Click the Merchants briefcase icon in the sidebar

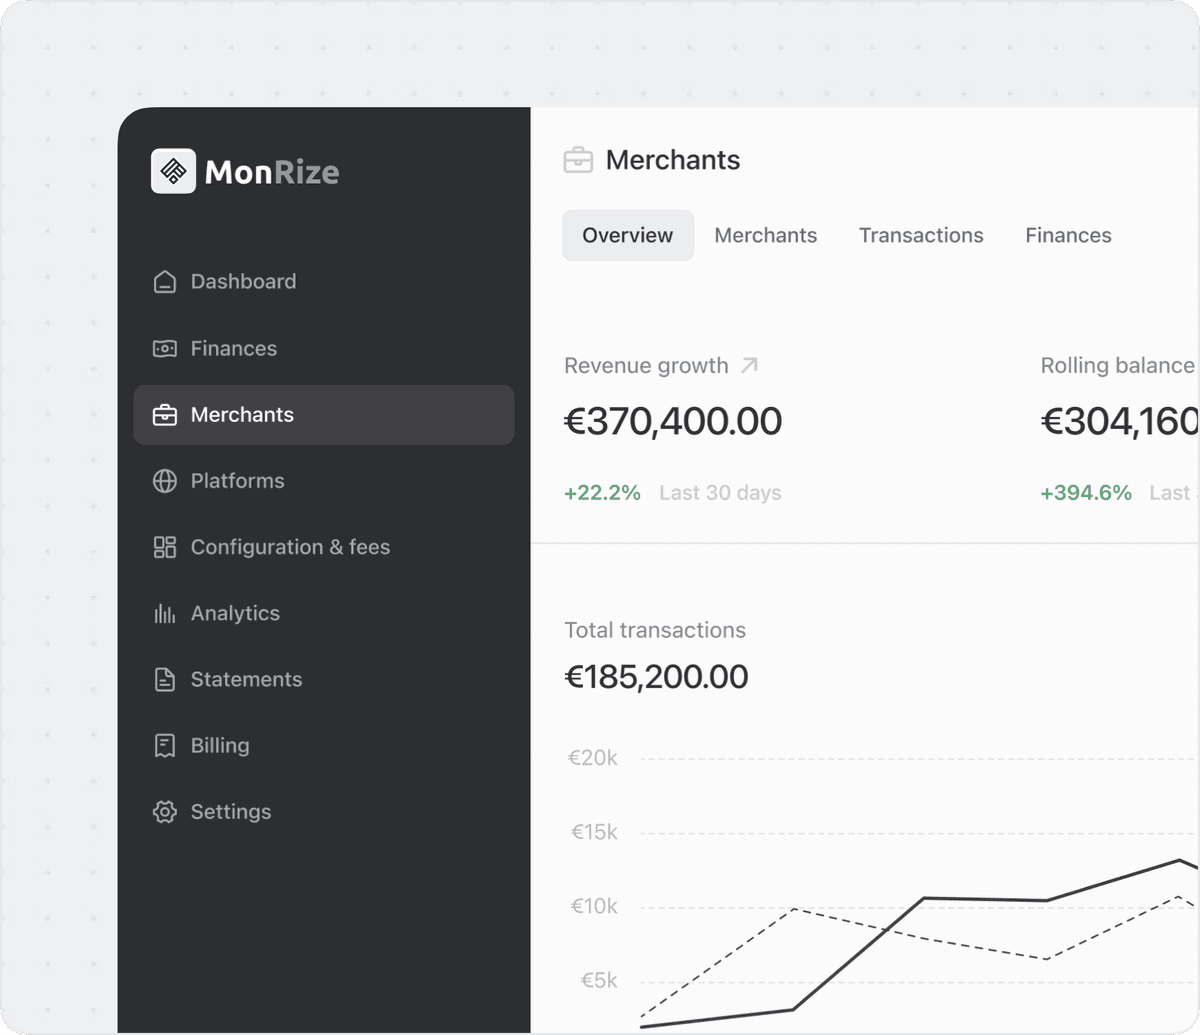tap(165, 415)
